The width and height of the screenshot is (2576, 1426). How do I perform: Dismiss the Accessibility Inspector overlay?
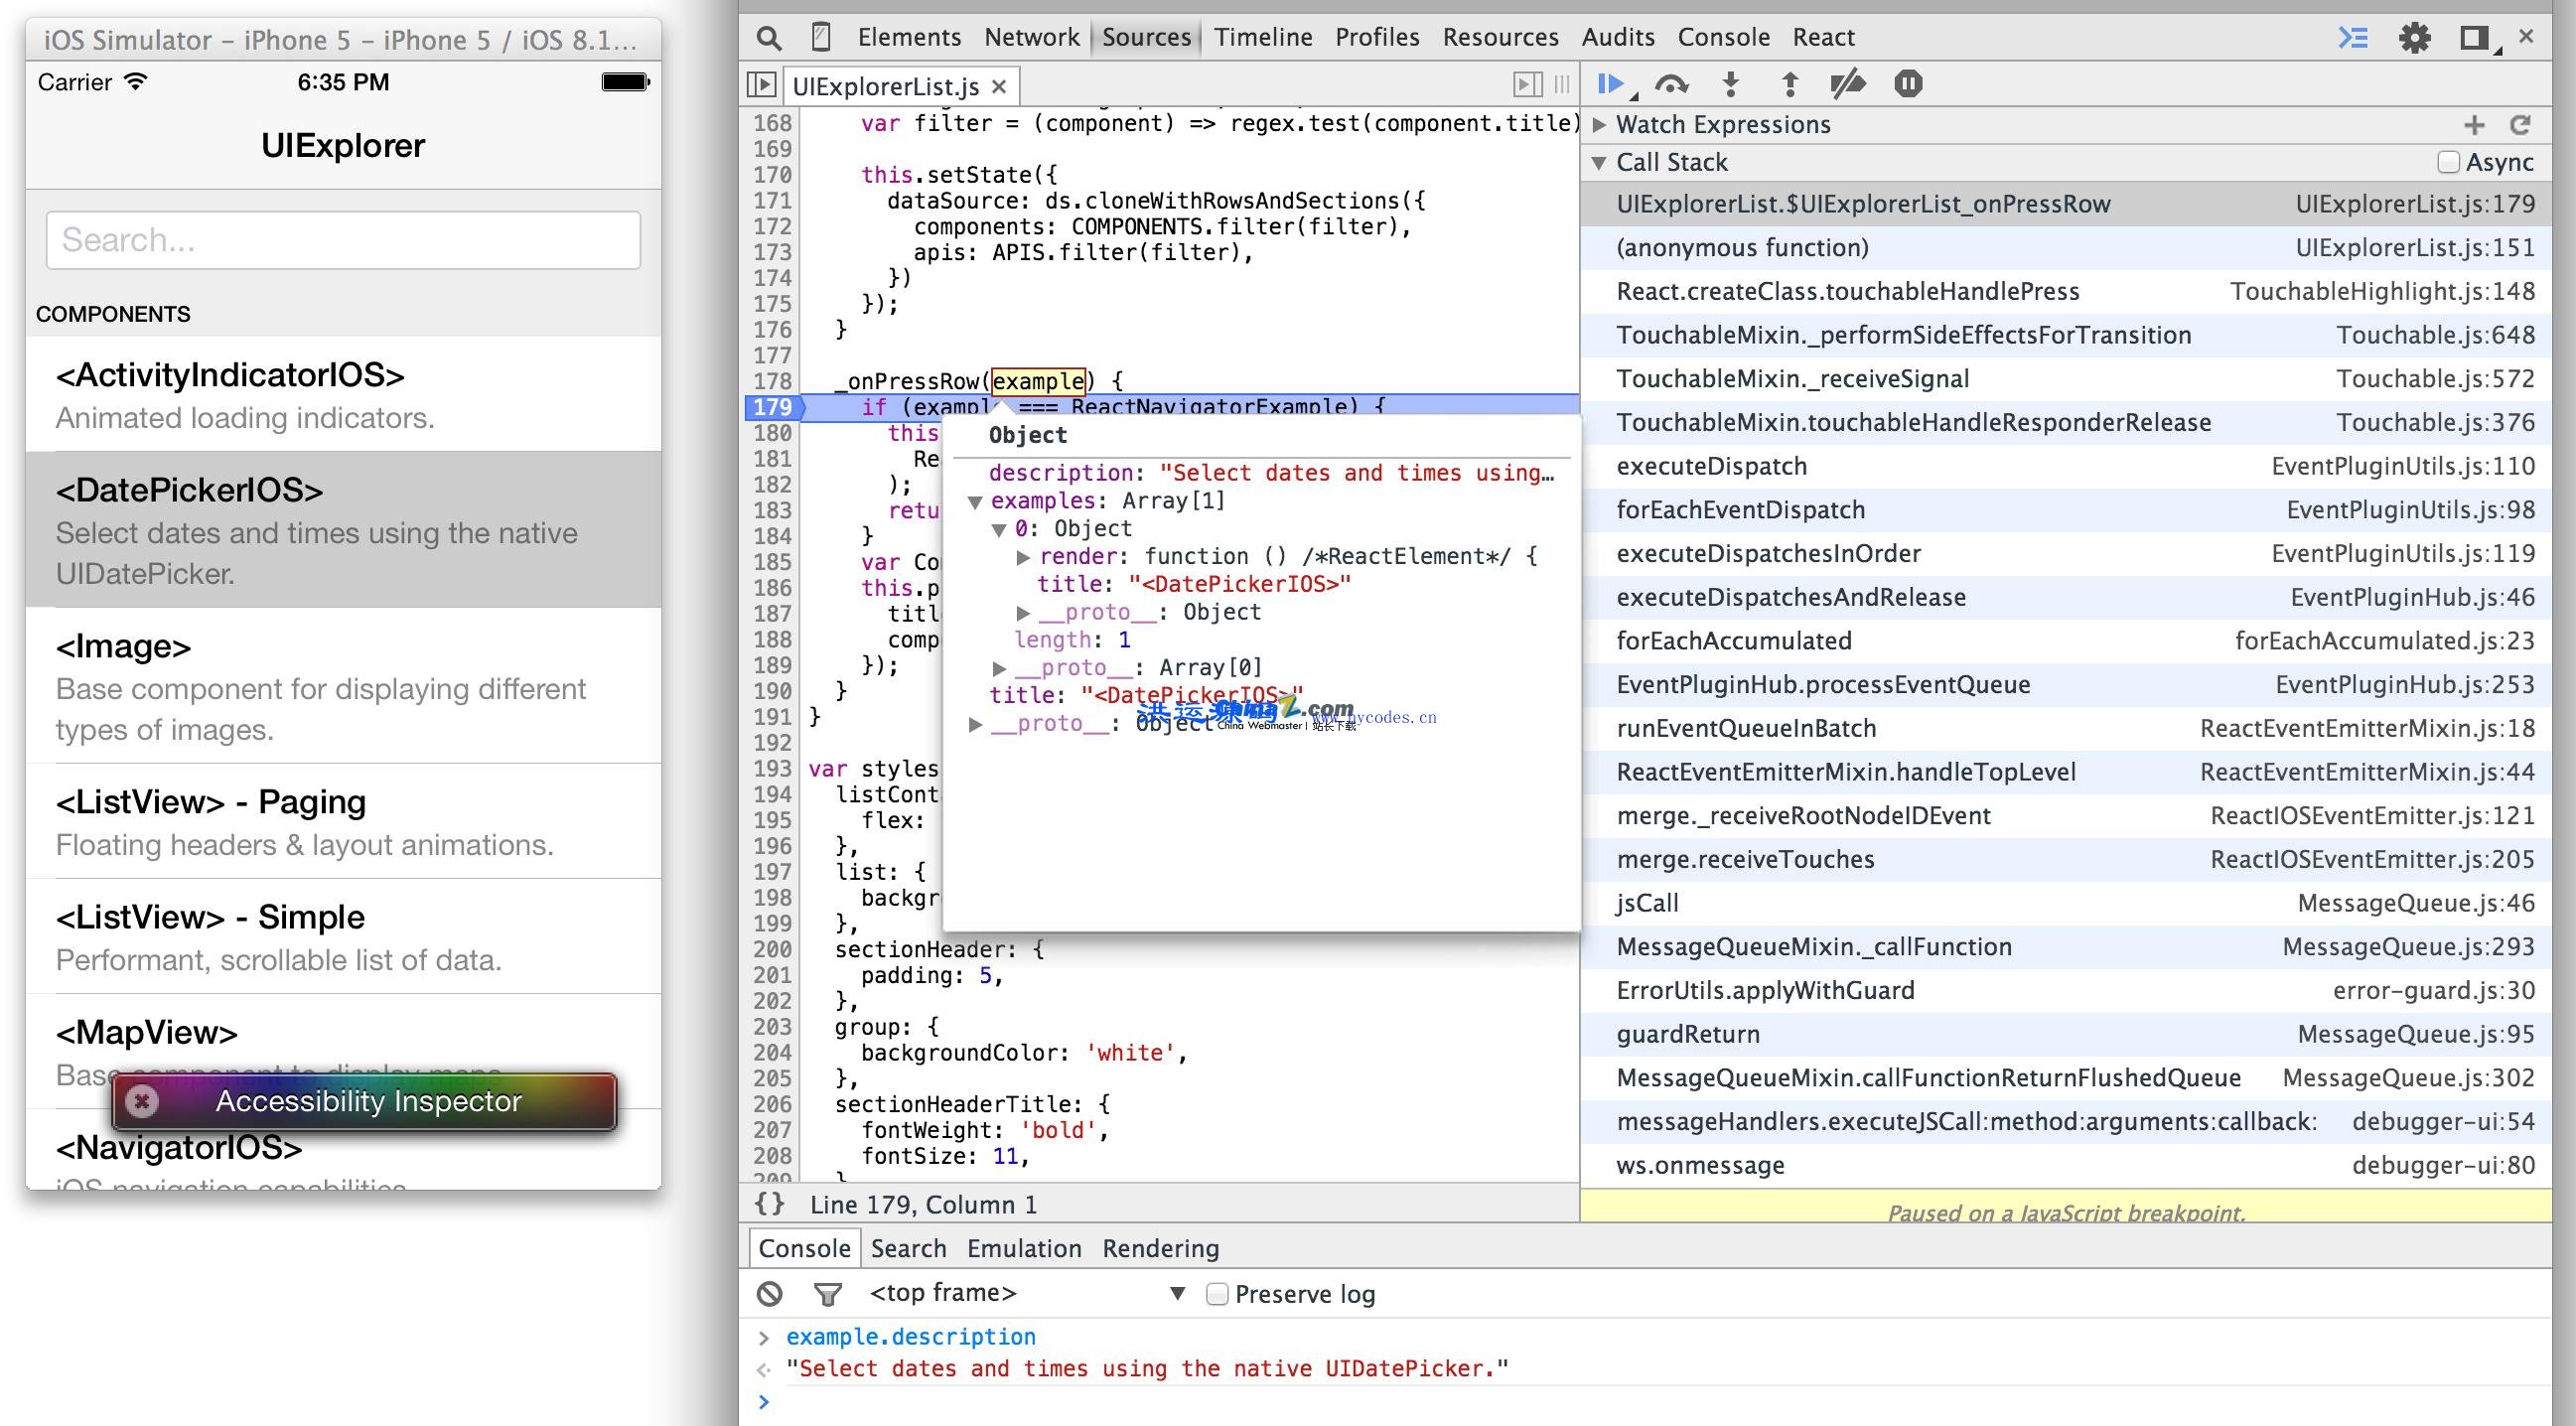point(141,1101)
